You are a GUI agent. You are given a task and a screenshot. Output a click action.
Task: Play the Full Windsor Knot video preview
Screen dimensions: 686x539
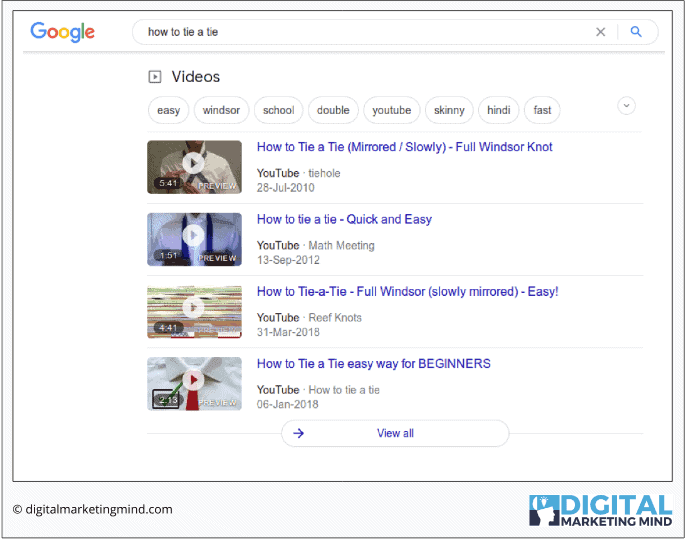point(194,165)
